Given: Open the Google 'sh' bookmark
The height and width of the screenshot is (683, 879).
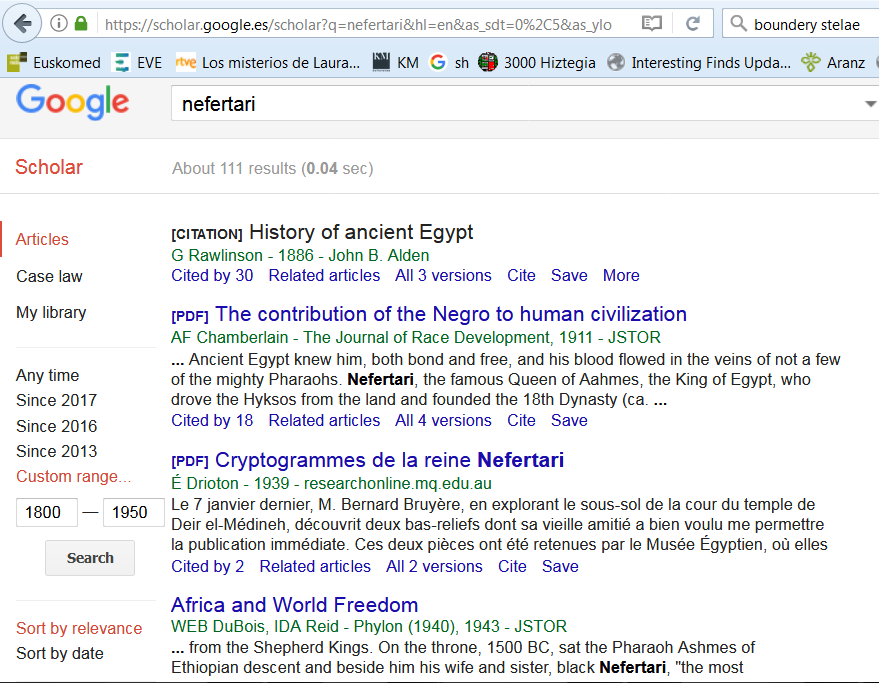Looking at the screenshot, I should (449, 62).
